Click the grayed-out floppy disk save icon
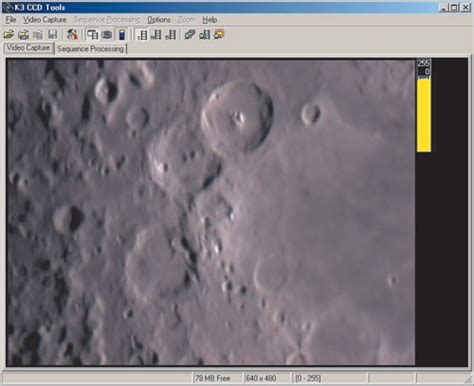This screenshot has width=474, height=386. click(53, 35)
